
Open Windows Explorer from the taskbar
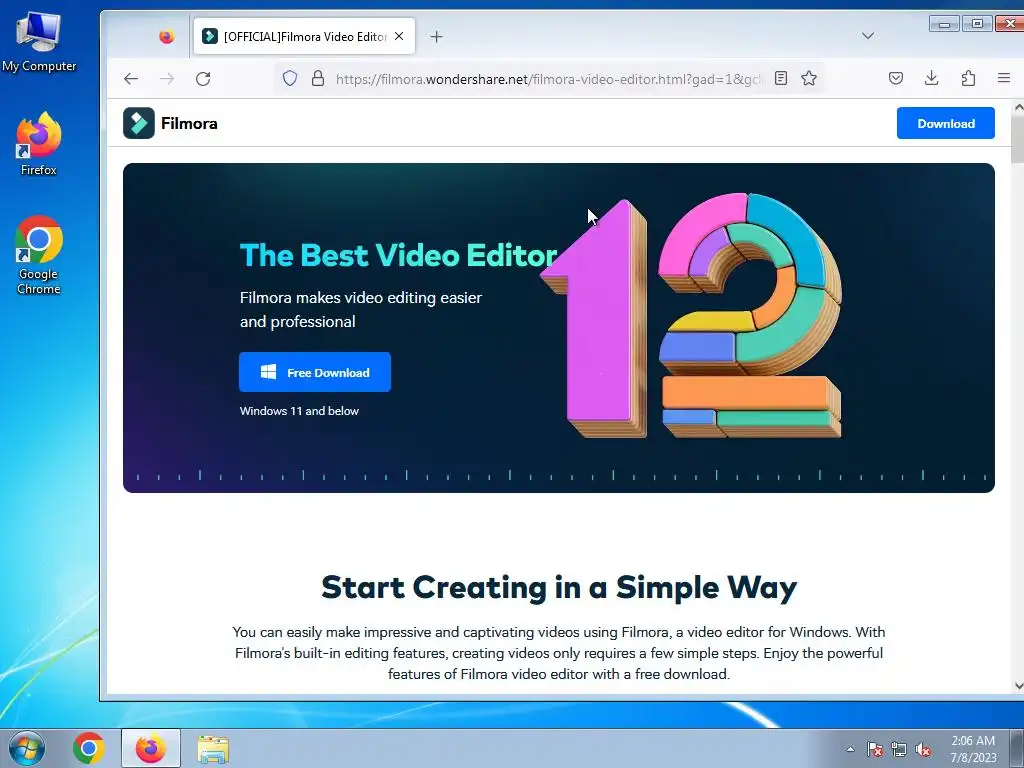point(213,749)
